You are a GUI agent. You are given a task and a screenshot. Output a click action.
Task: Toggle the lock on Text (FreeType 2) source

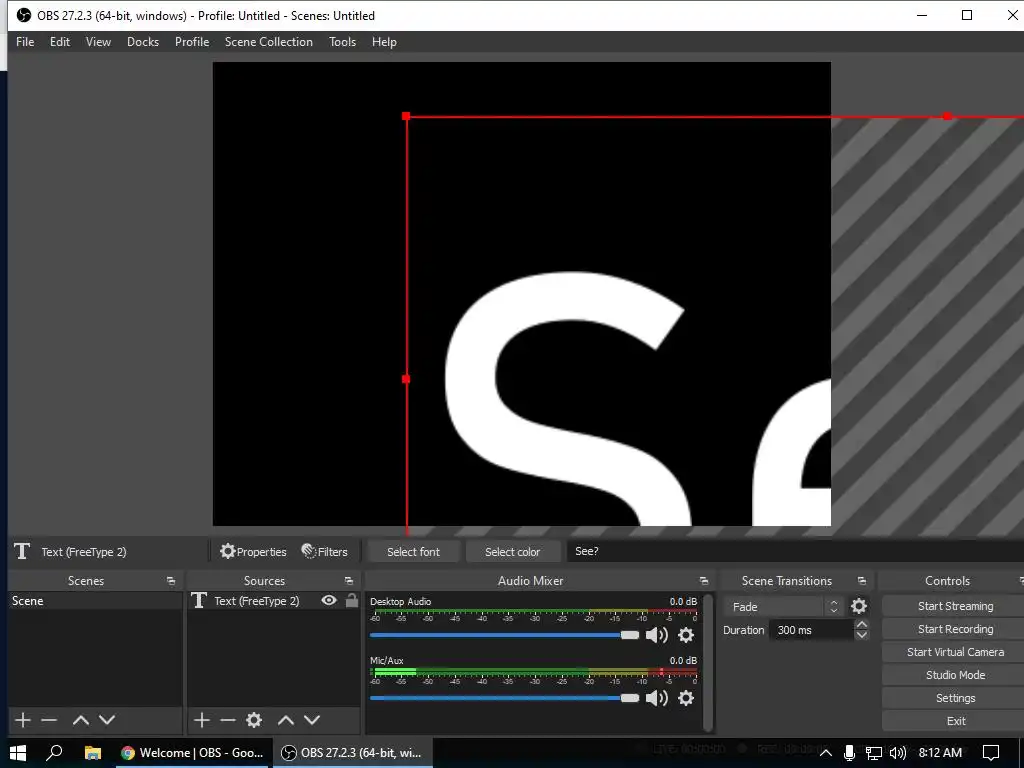352,600
